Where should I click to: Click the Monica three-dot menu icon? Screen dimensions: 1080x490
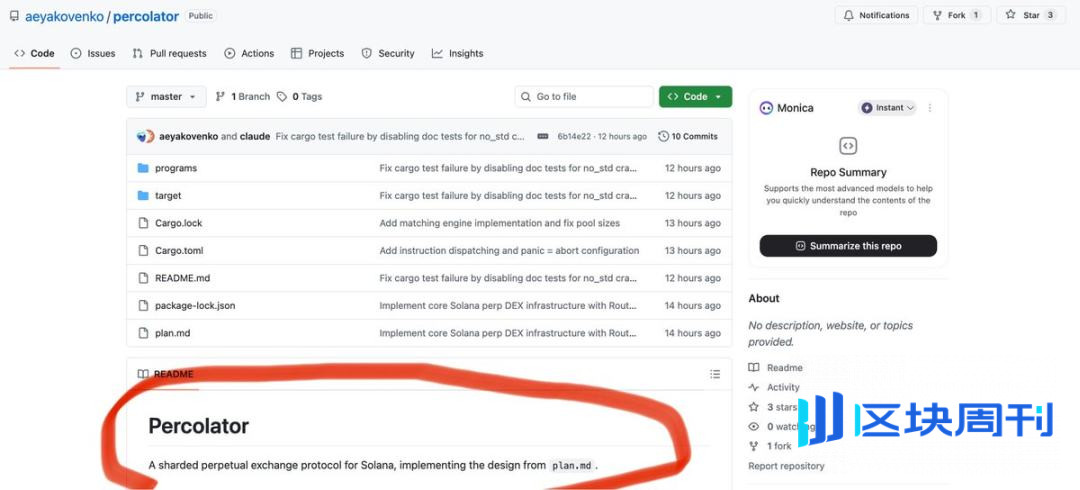(x=930, y=108)
